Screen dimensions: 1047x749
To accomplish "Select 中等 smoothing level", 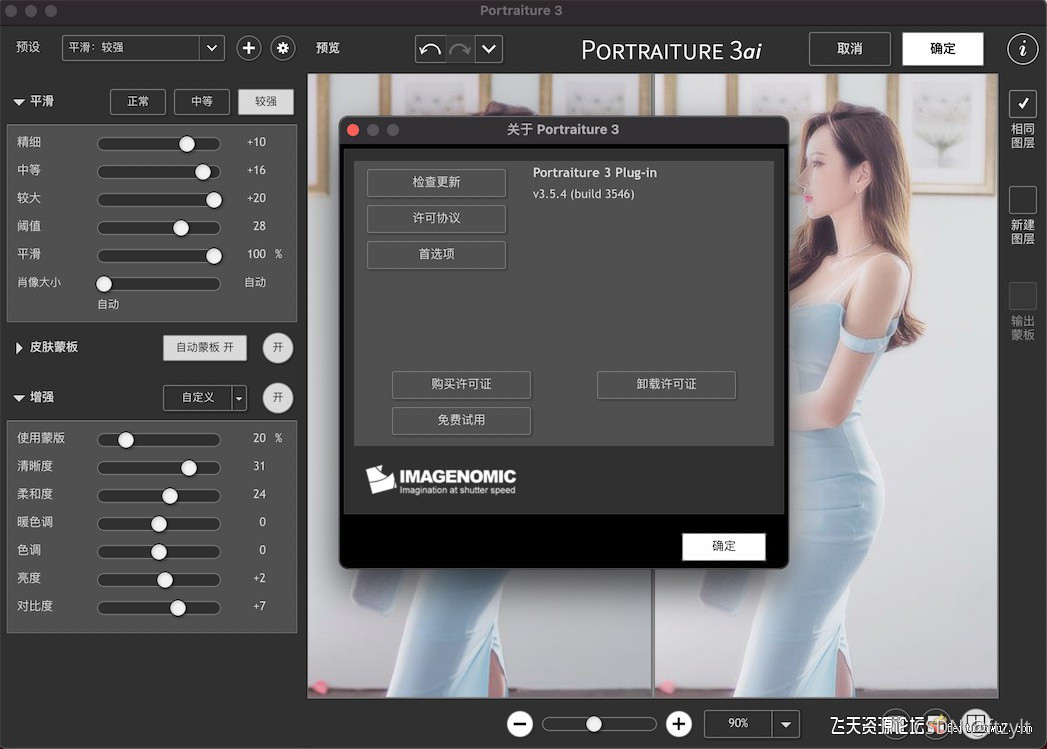I will point(202,101).
